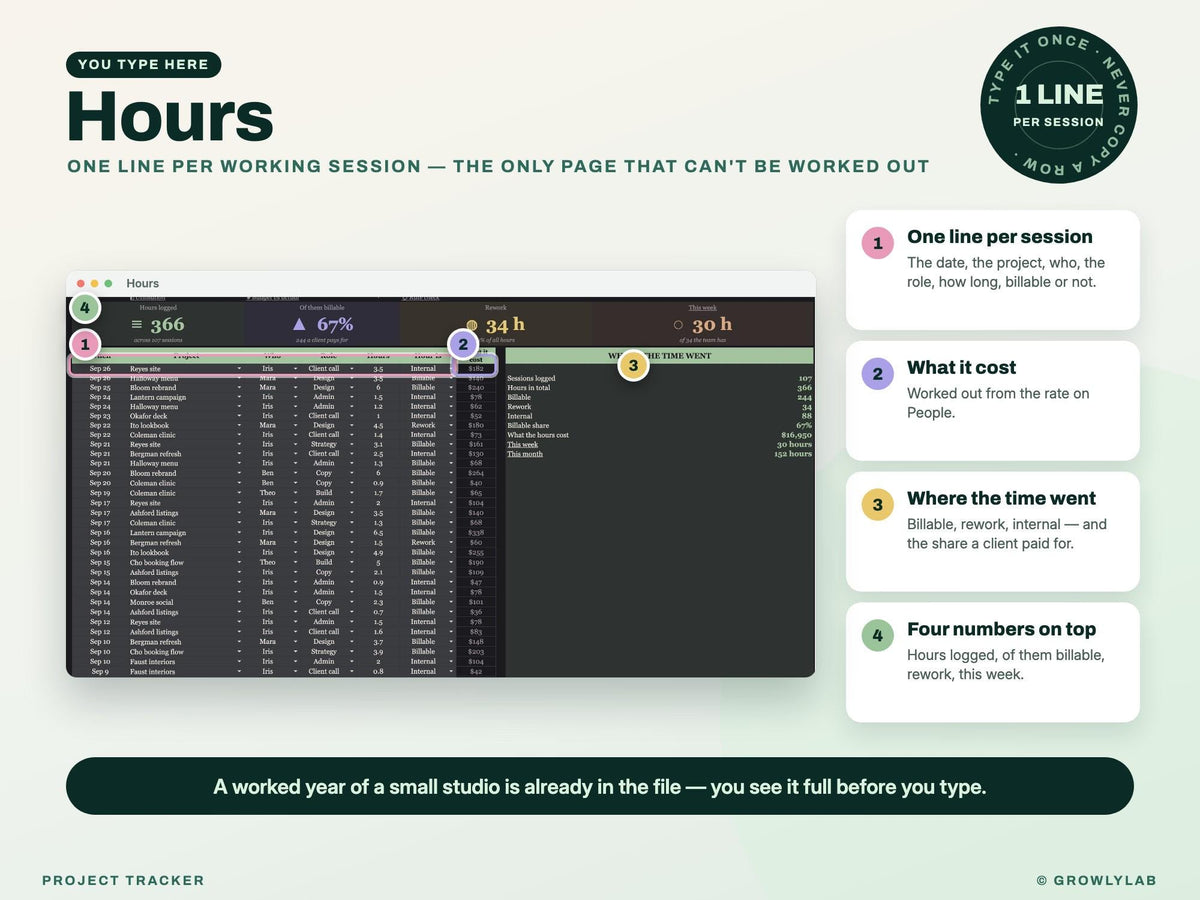The height and width of the screenshot is (900, 1200).
Task: Open Who dropdown on Sep 14 Monroe social row
Action: (x=295, y=602)
